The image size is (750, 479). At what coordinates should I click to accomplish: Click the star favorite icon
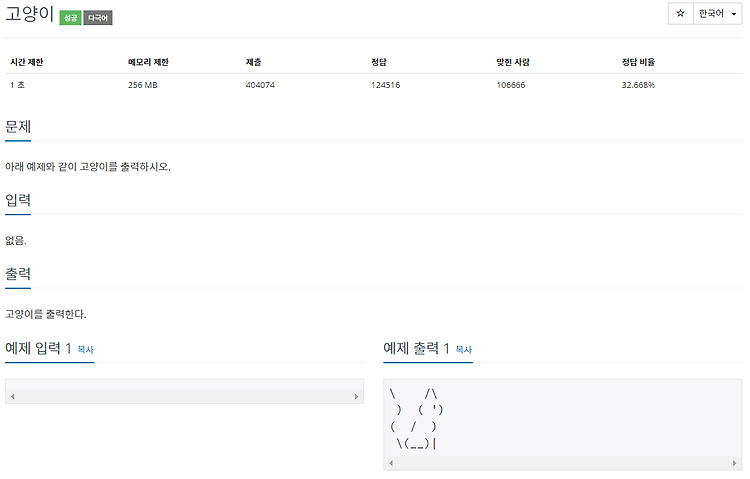pos(680,13)
